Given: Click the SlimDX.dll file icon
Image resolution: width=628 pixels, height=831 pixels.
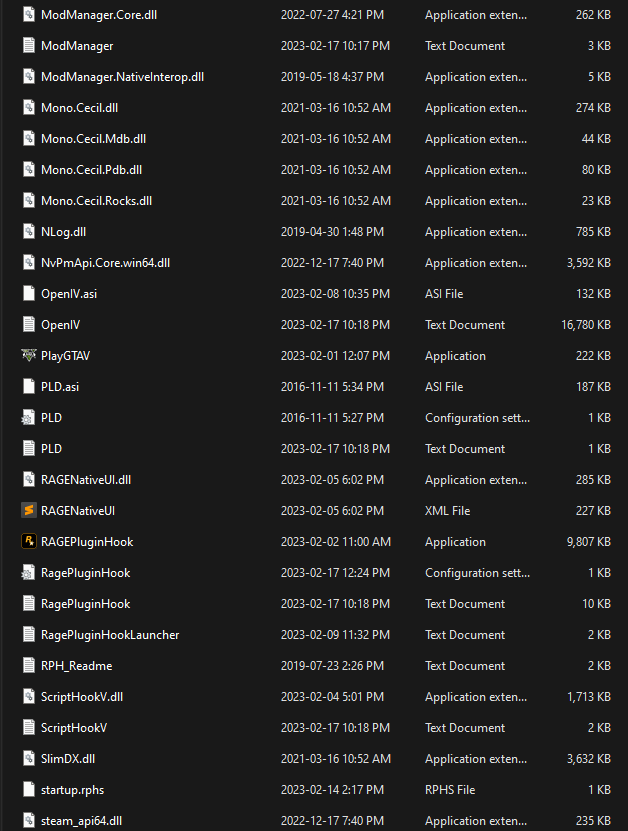Looking at the screenshot, I should tap(29, 758).
